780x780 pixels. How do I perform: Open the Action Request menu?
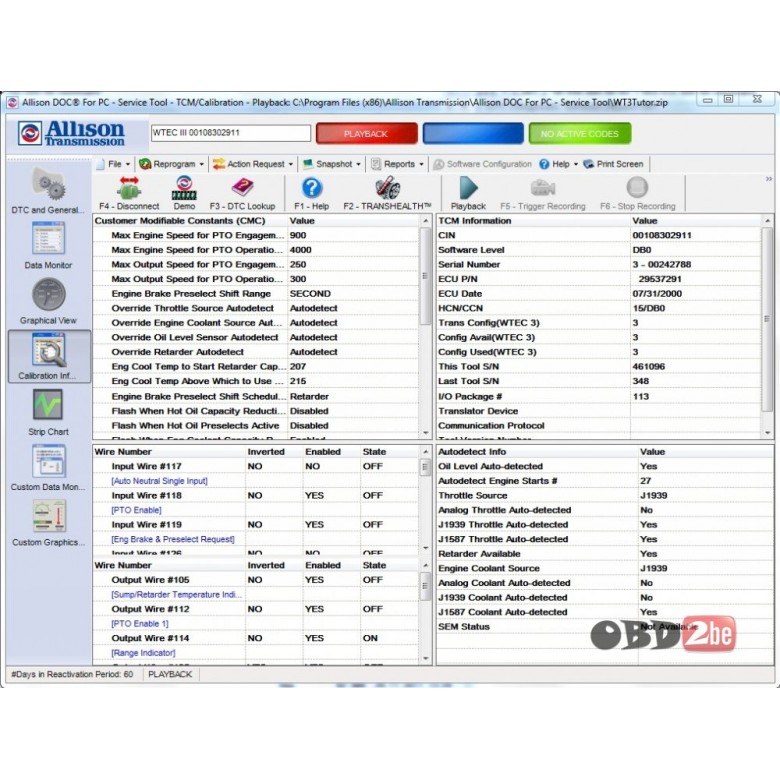pos(253,164)
